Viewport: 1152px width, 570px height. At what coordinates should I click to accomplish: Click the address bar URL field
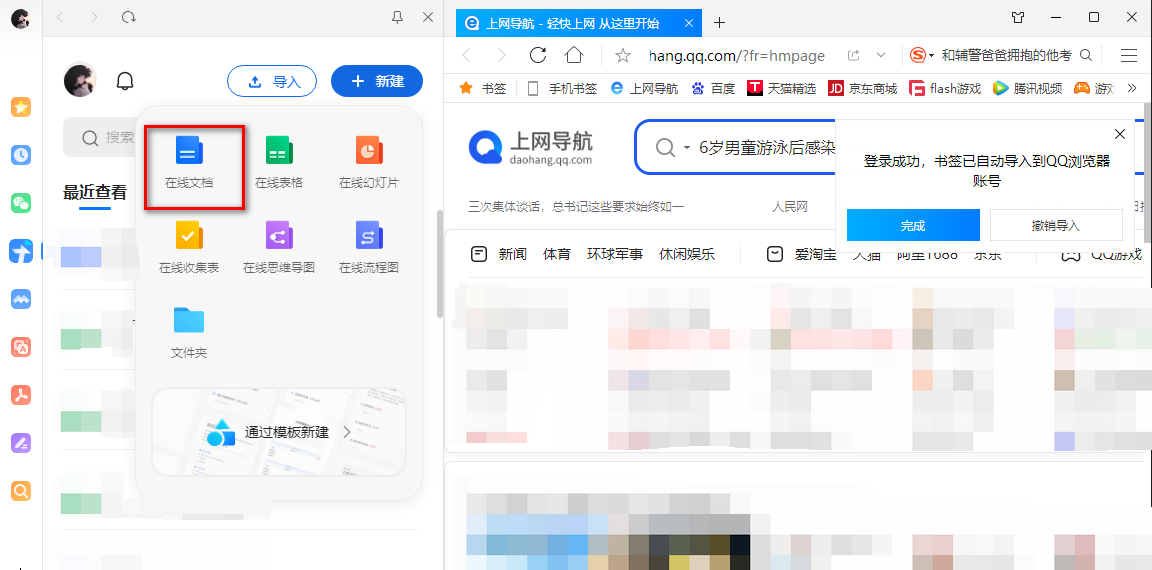coord(737,56)
